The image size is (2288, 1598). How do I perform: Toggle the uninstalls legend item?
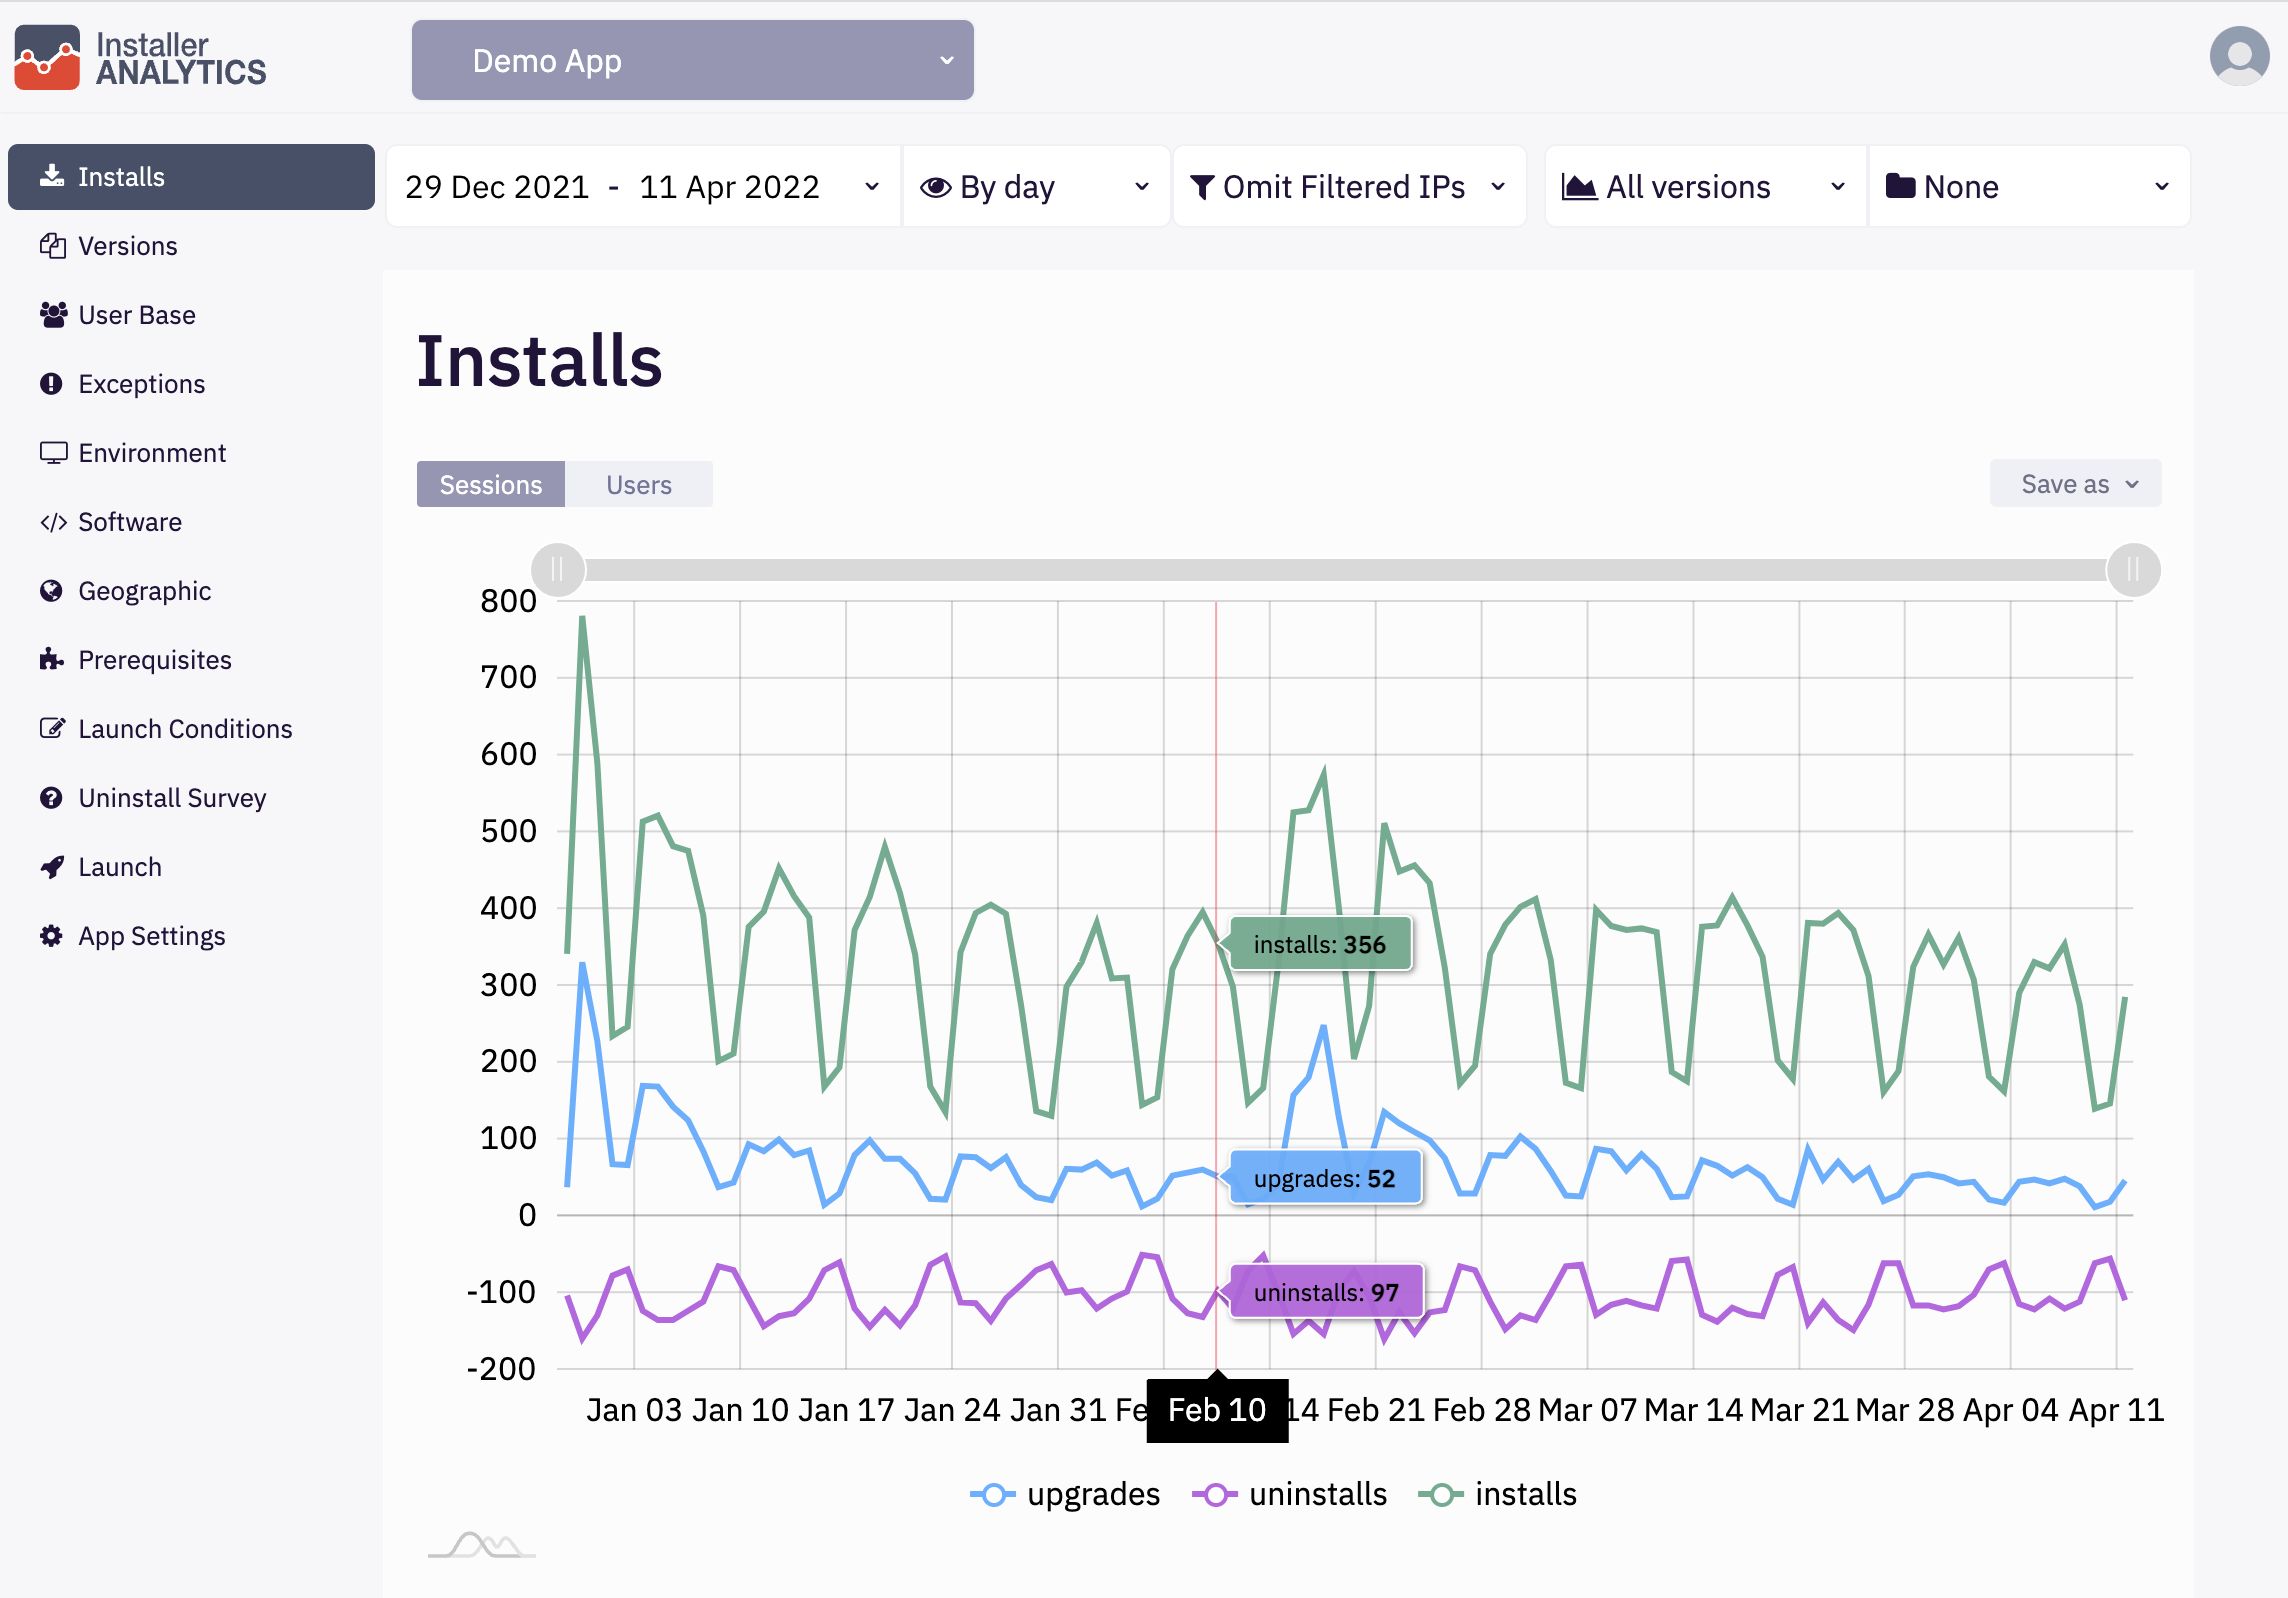coord(1290,1494)
